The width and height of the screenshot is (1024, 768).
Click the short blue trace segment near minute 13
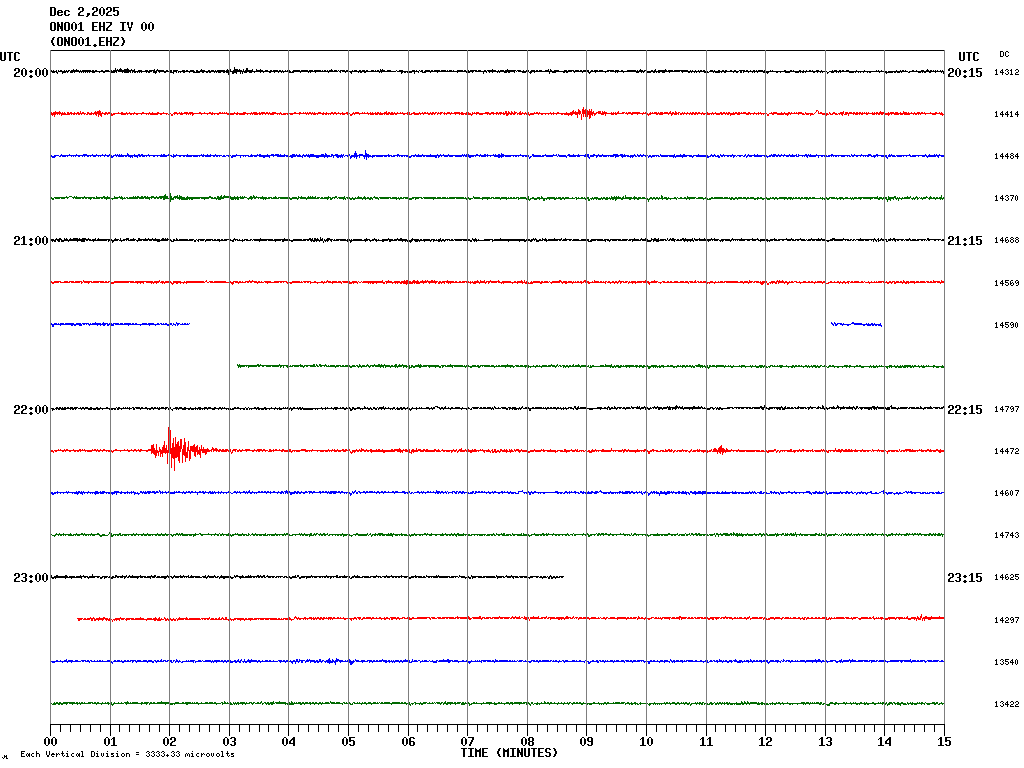[x=855, y=324]
